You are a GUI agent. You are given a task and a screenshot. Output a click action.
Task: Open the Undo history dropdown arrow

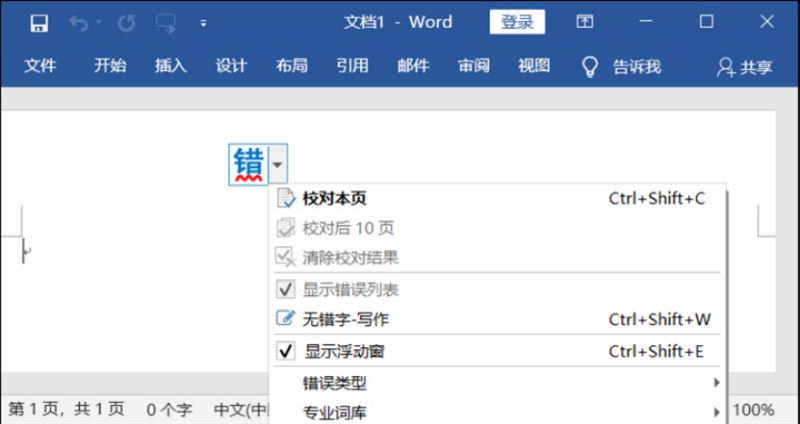(x=98, y=22)
